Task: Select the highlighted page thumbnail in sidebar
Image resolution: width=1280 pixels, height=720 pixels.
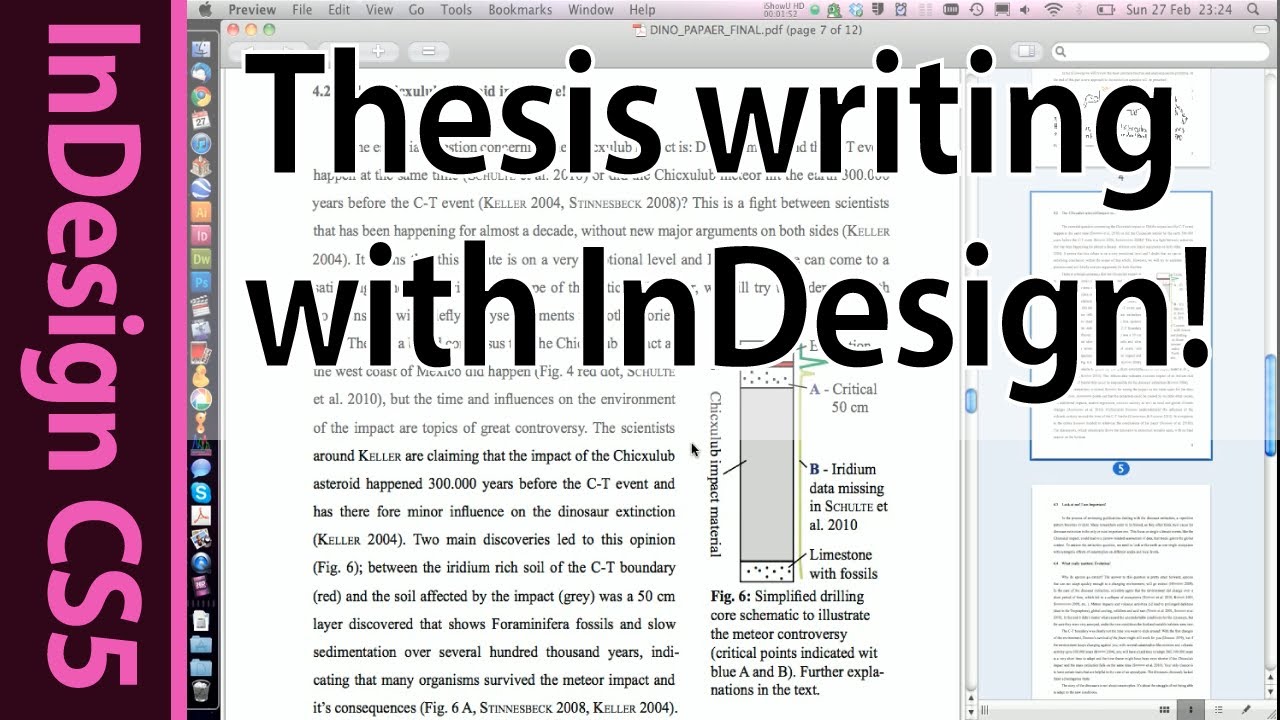Action: [x=1121, y=325]
